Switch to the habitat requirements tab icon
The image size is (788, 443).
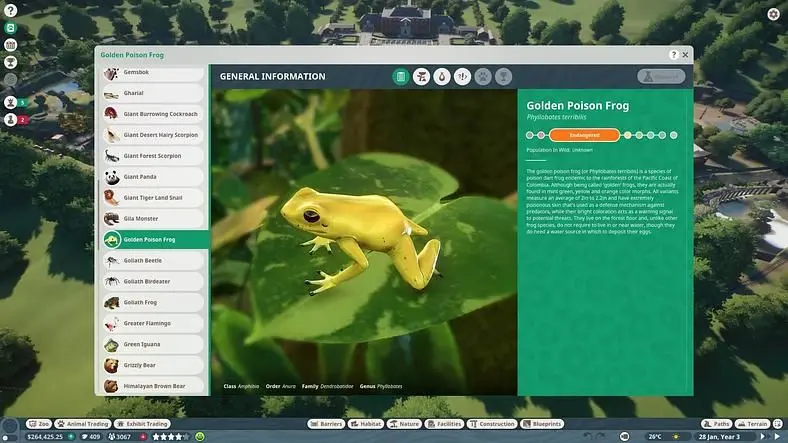click(421, 77)
